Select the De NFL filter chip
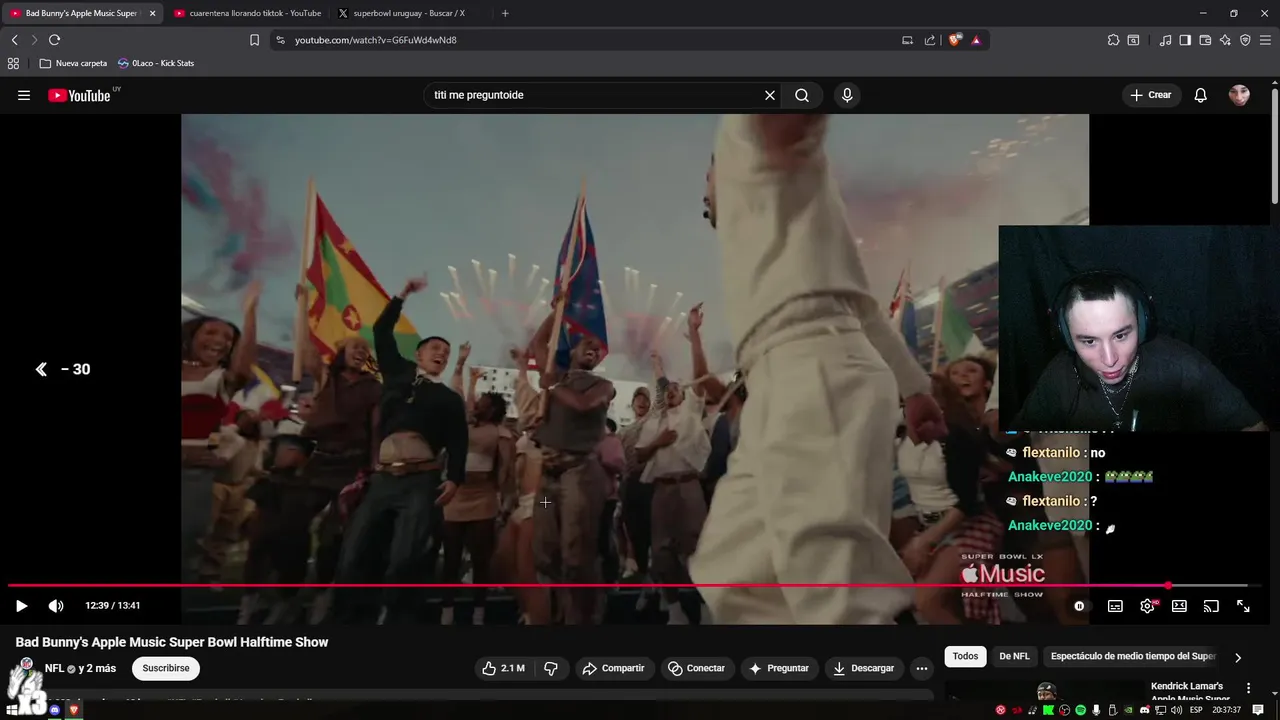Screen dimensions: 1280x720 coord(1014,656)
